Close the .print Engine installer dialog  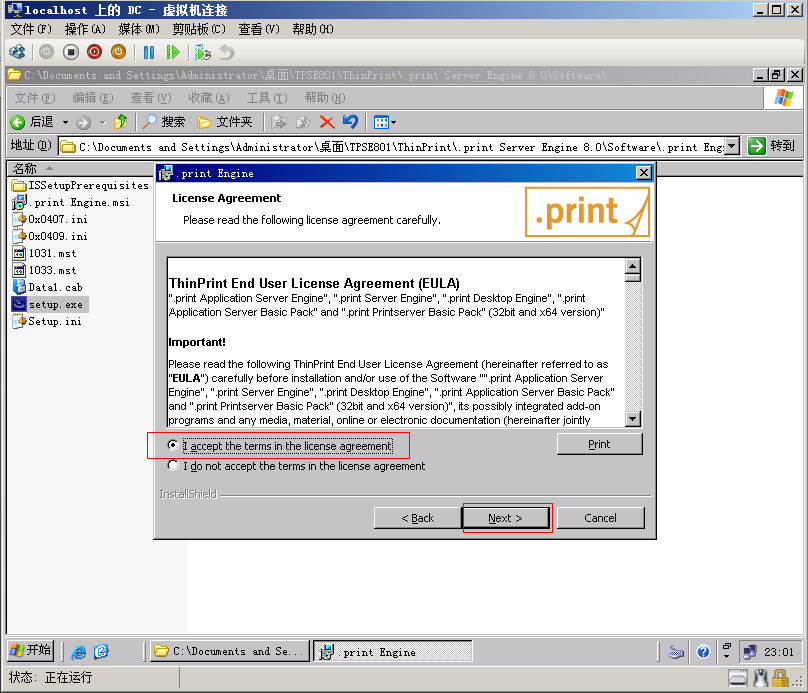coord(644,173)
